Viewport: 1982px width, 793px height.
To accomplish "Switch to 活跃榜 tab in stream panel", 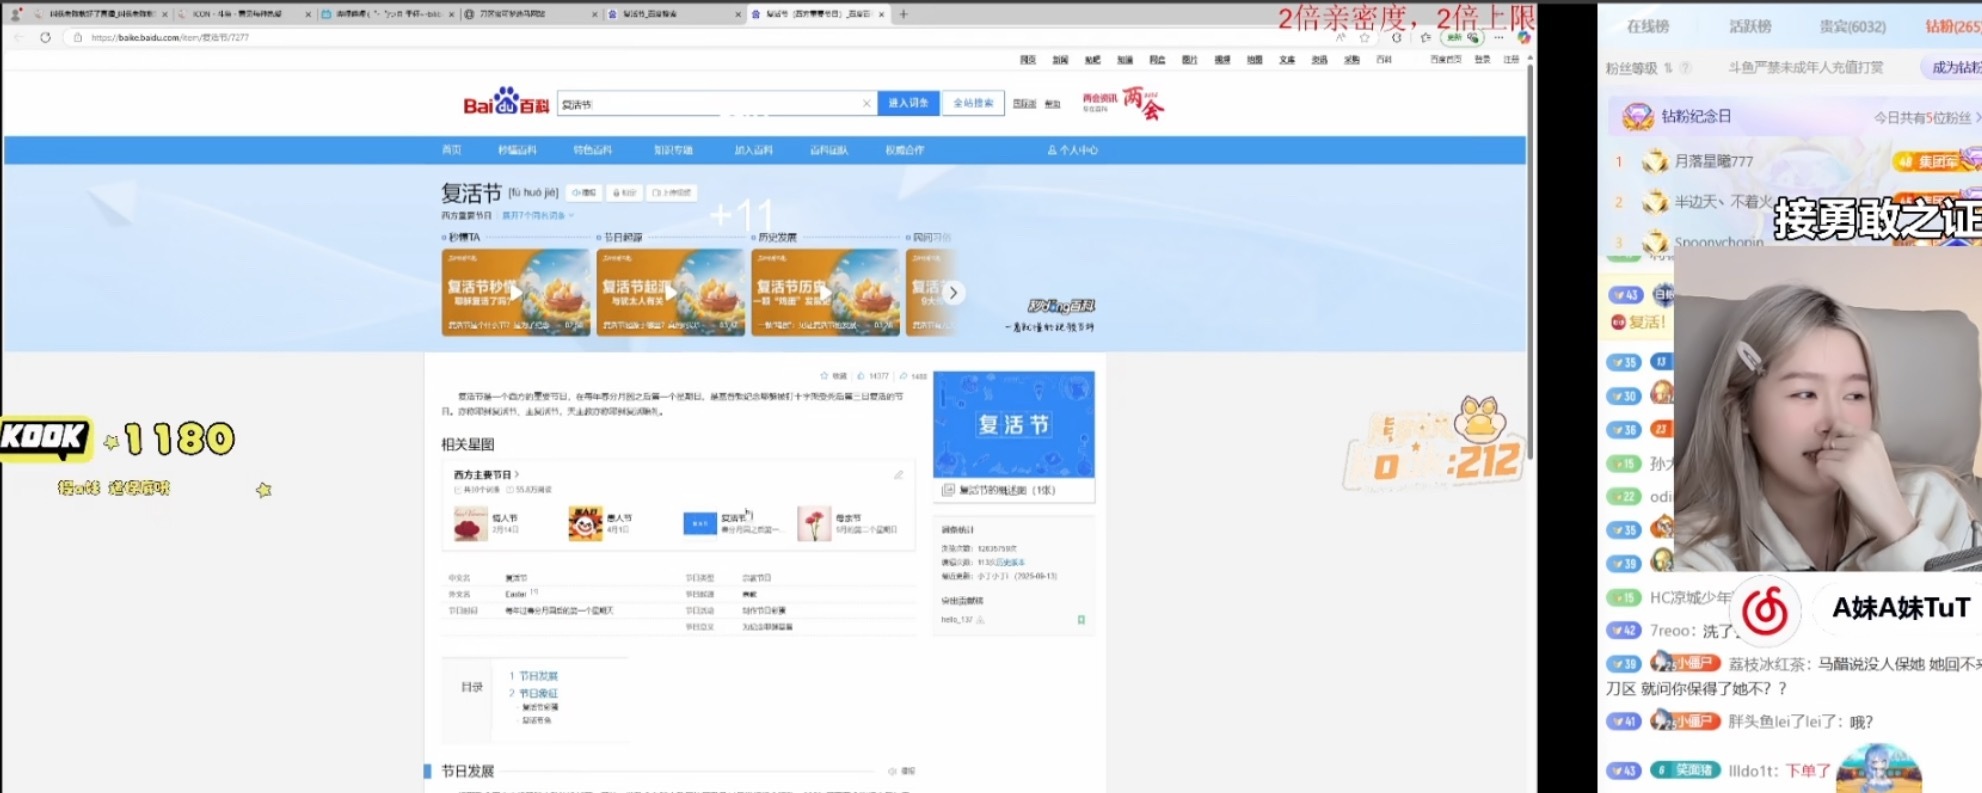I will (1750, 27).
